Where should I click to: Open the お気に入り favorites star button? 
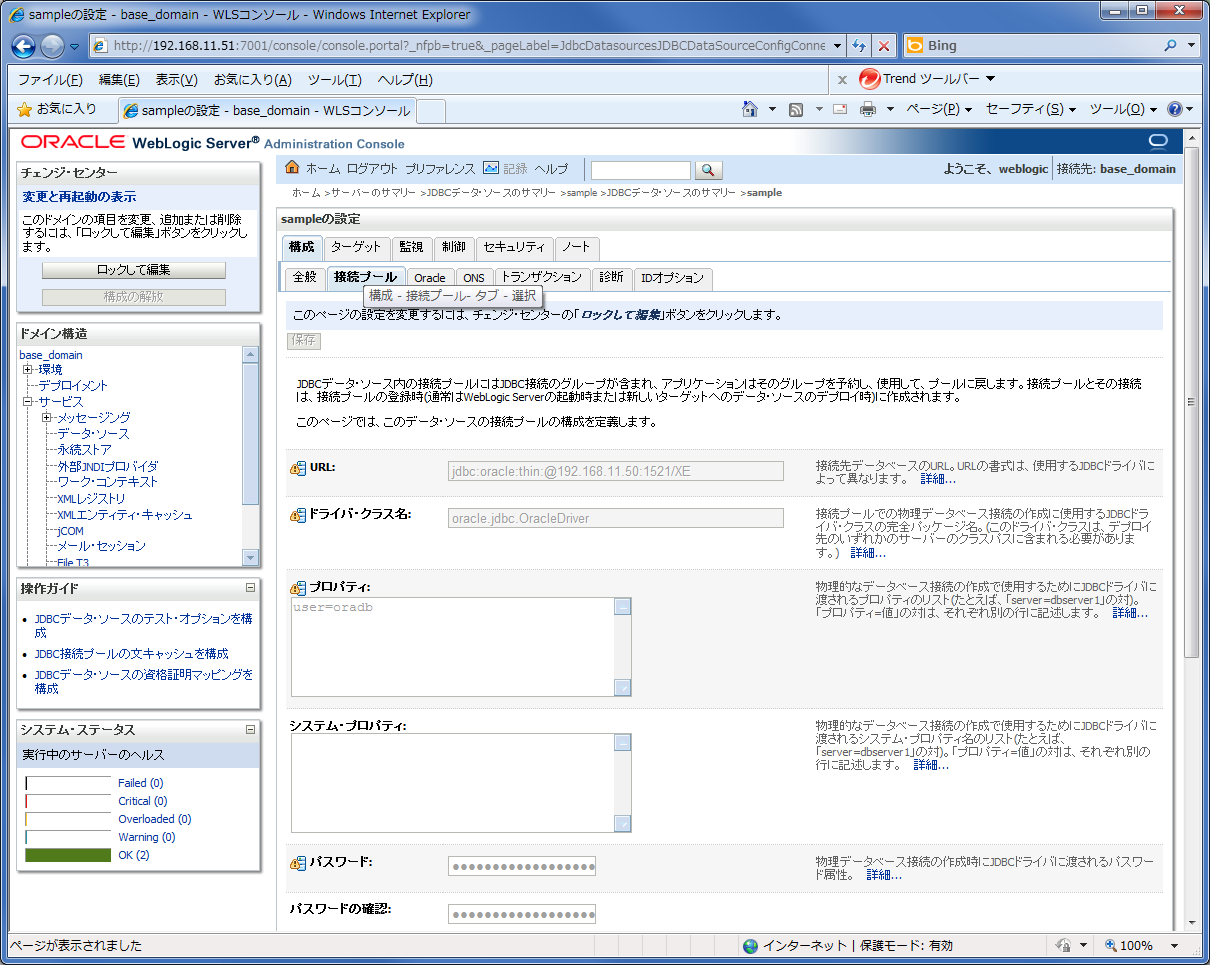pyautogui.click(x=57, y=109)
